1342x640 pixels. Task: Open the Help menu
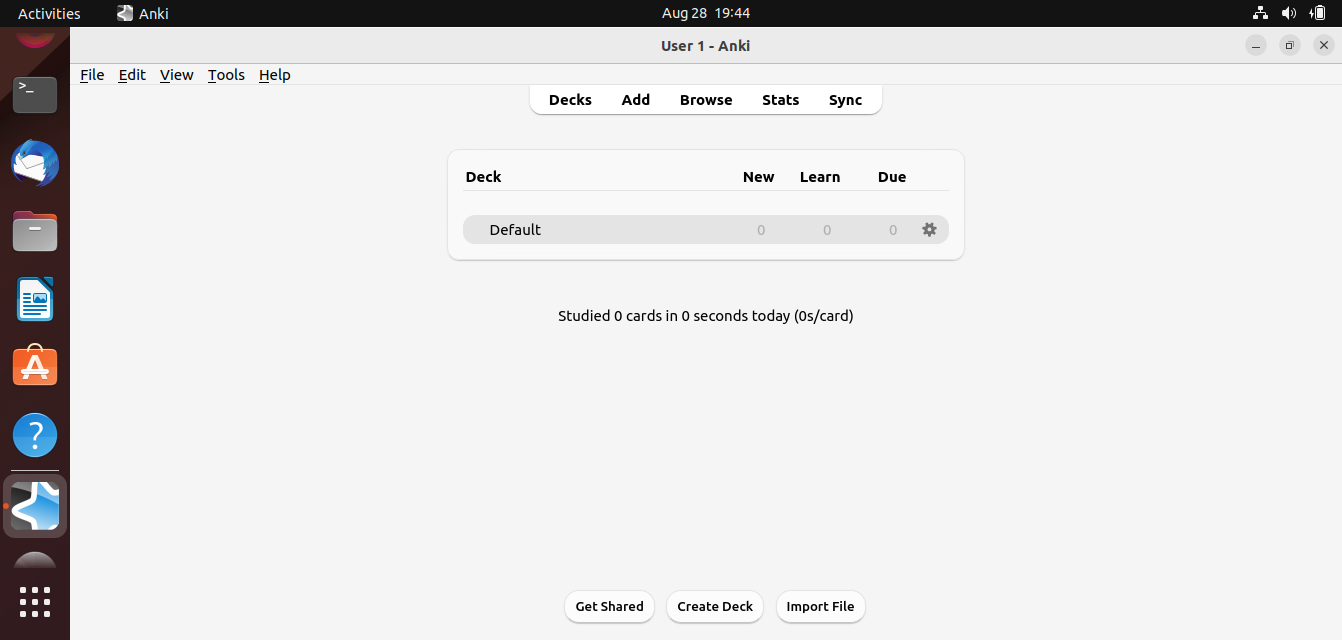(274, 75)
